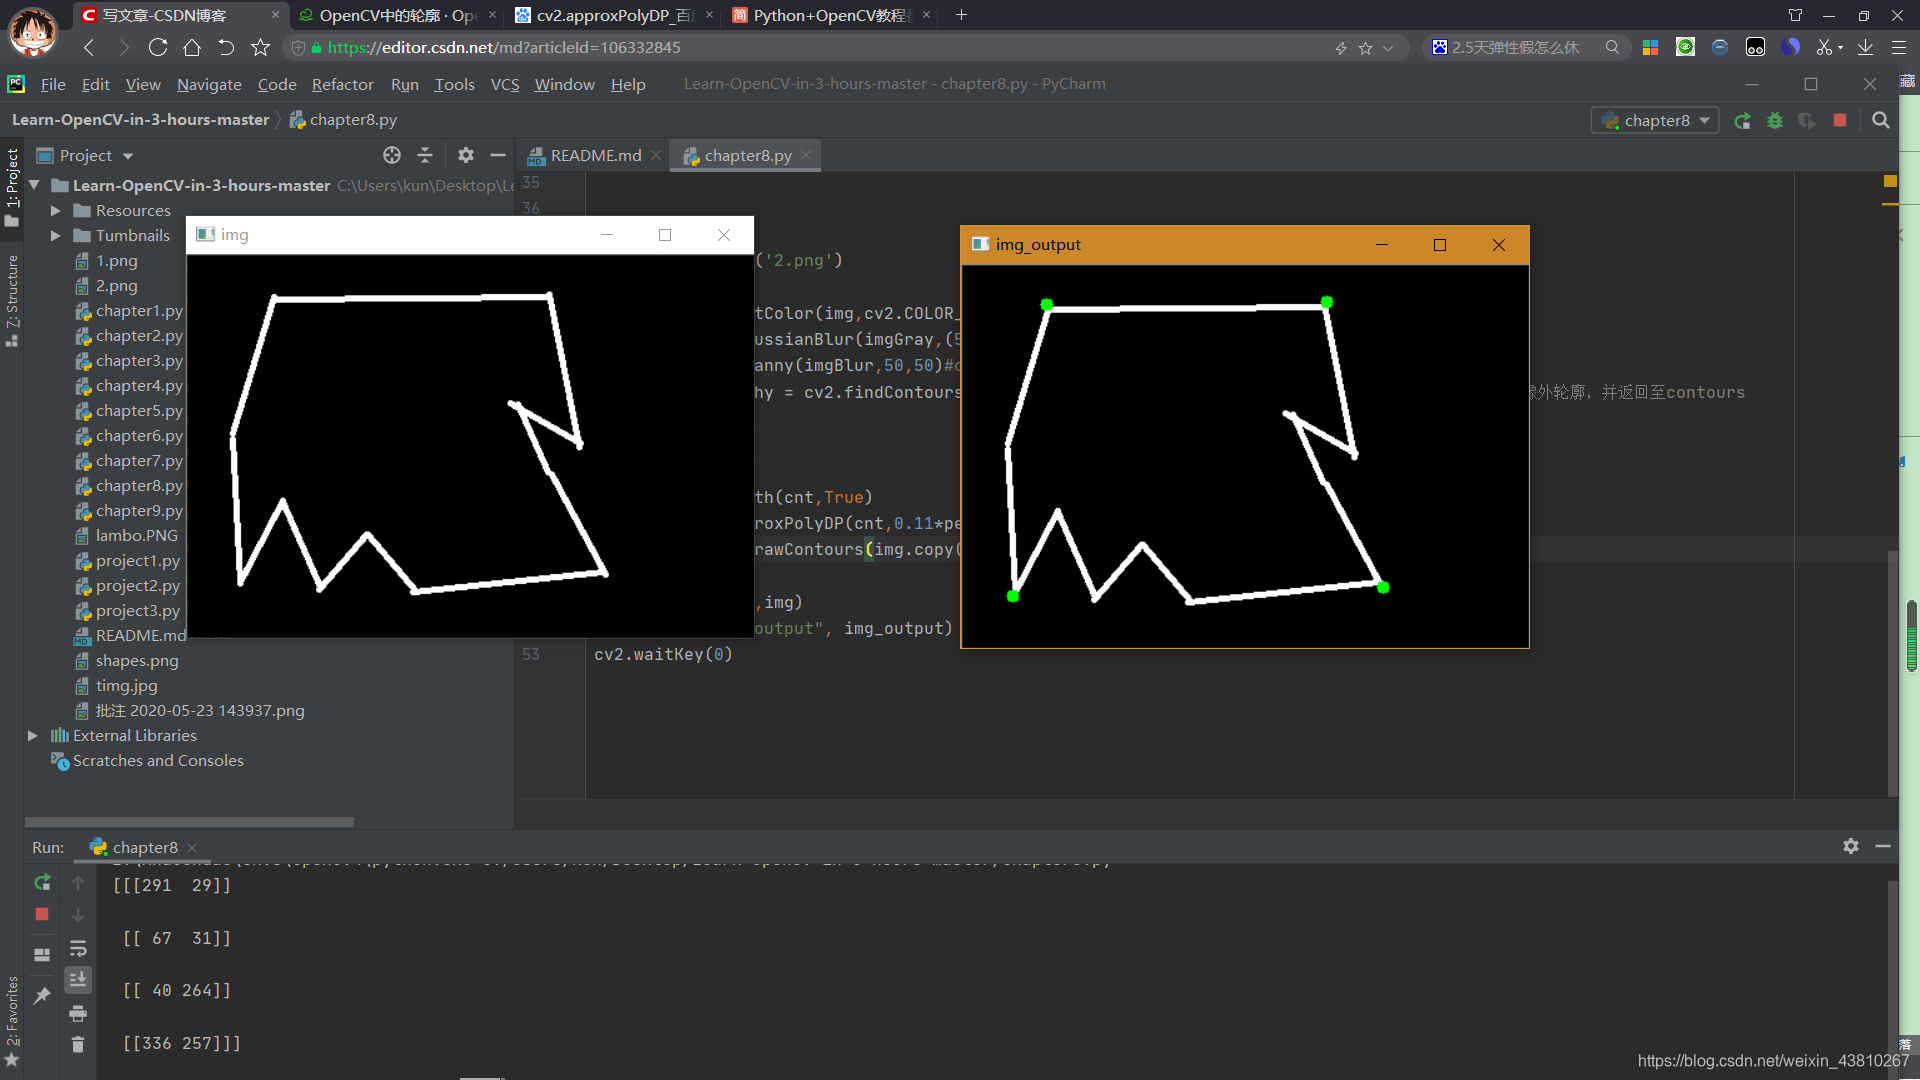The width and height of the screenshot is (1920, 1080).
Task: Open chapter5.py in project tree
Action: (139, 411)
